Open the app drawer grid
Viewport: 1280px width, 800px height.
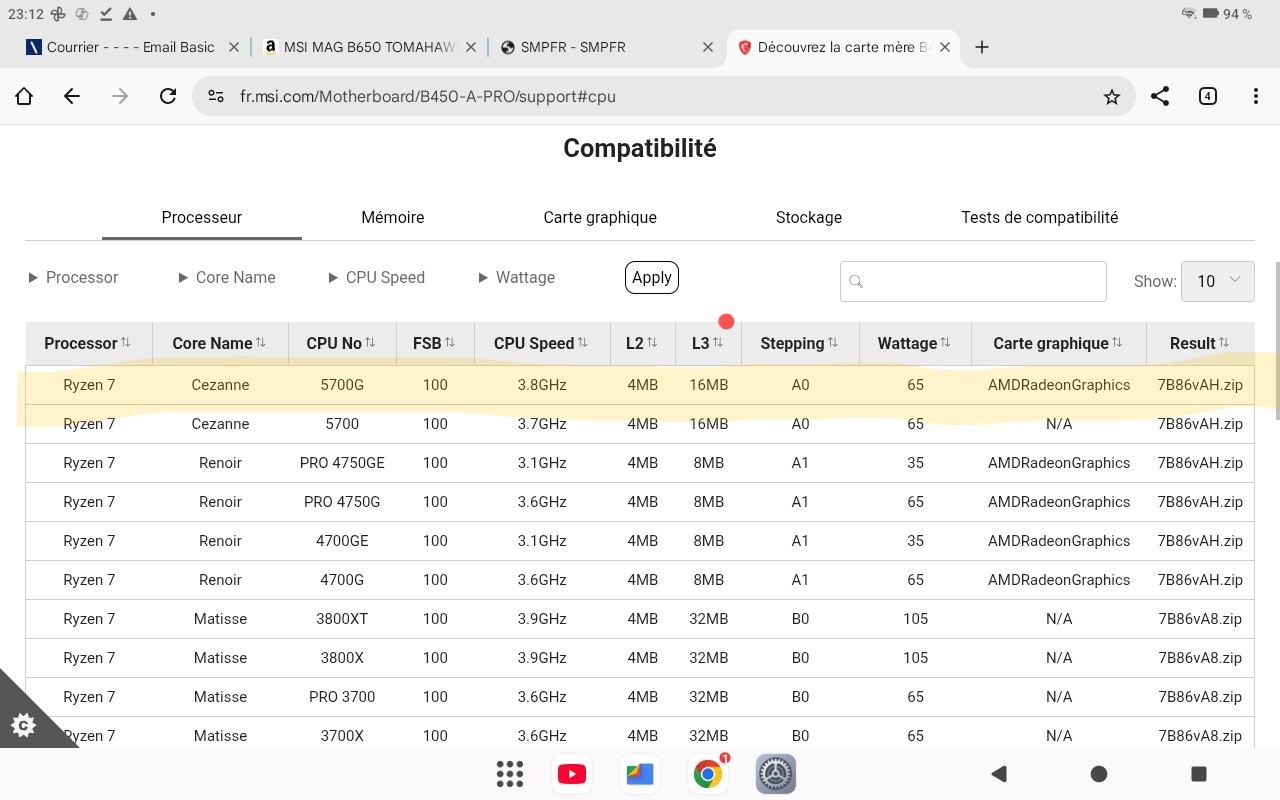click(510, 774)
